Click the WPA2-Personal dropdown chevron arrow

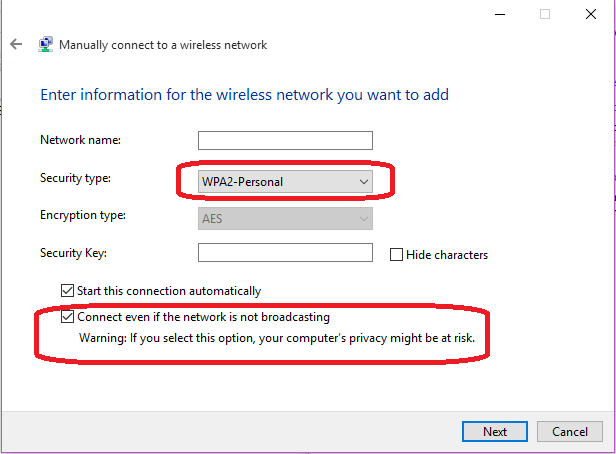(364, 182)
